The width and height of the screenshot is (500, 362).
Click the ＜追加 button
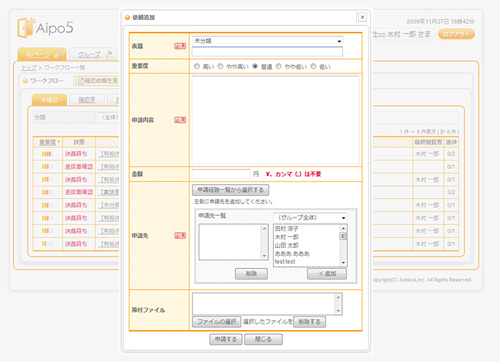[327, 274]
